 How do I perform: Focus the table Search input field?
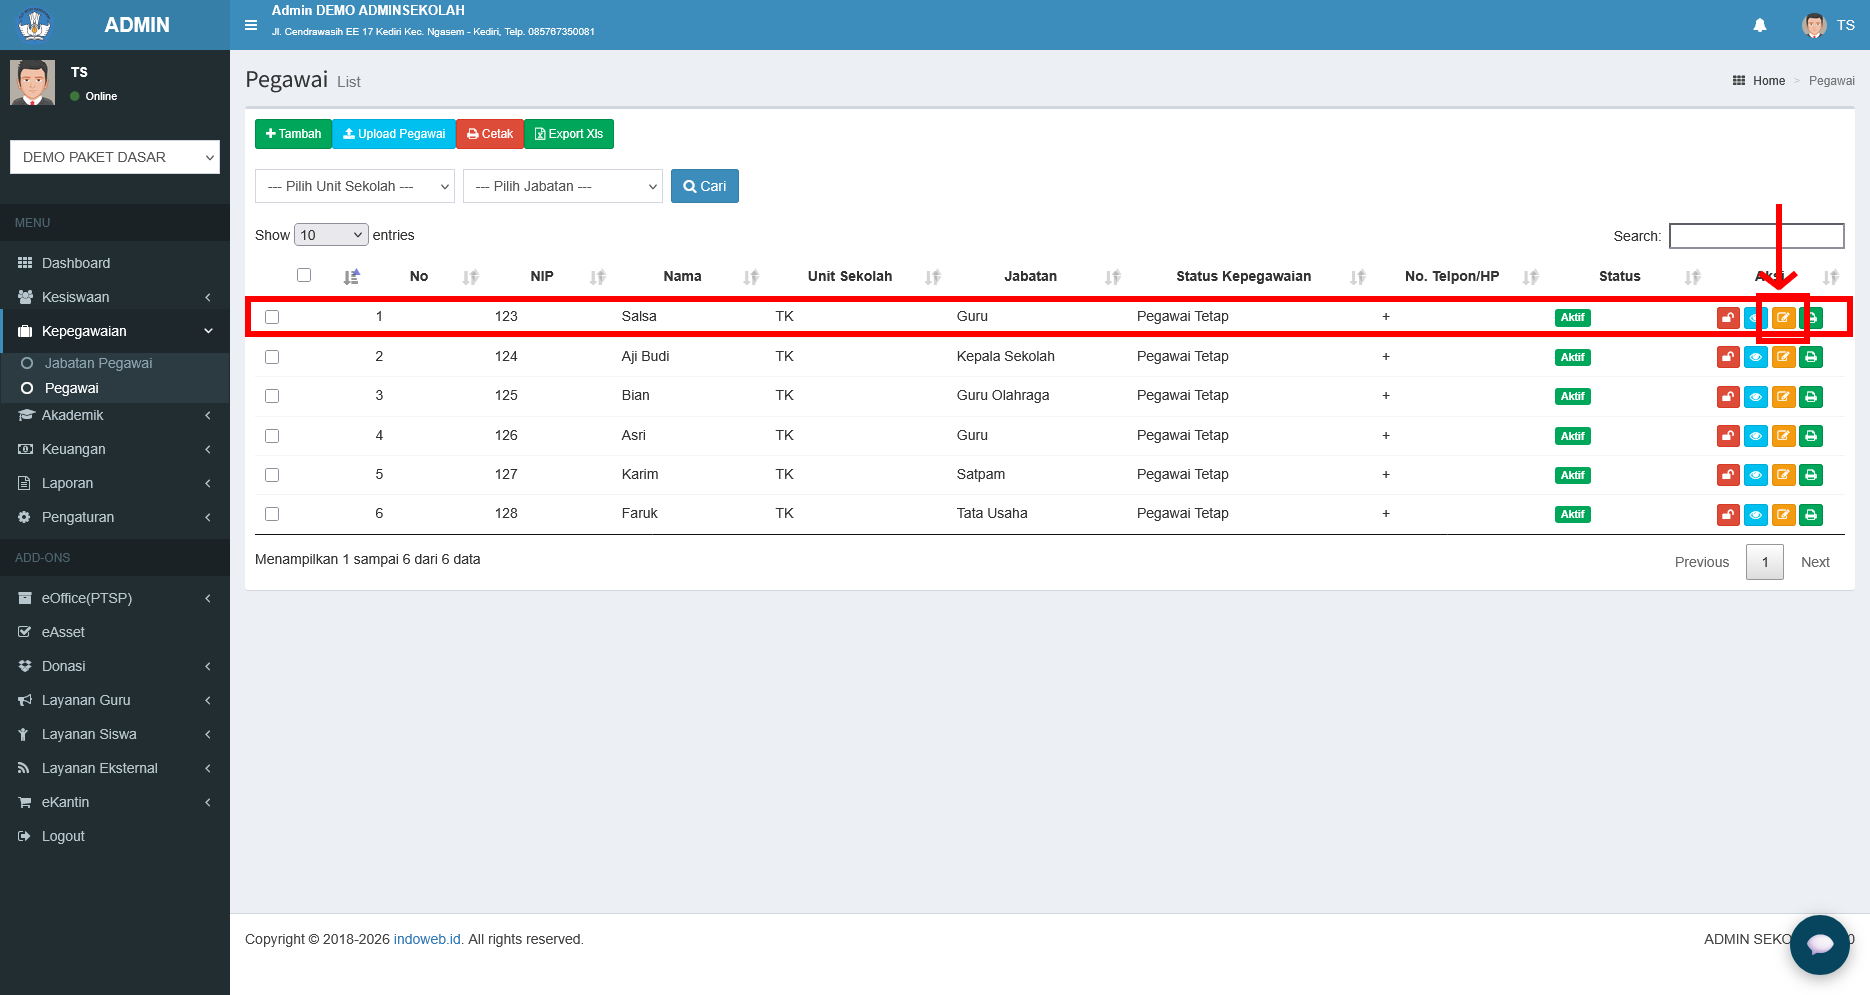pos(1757,236)
